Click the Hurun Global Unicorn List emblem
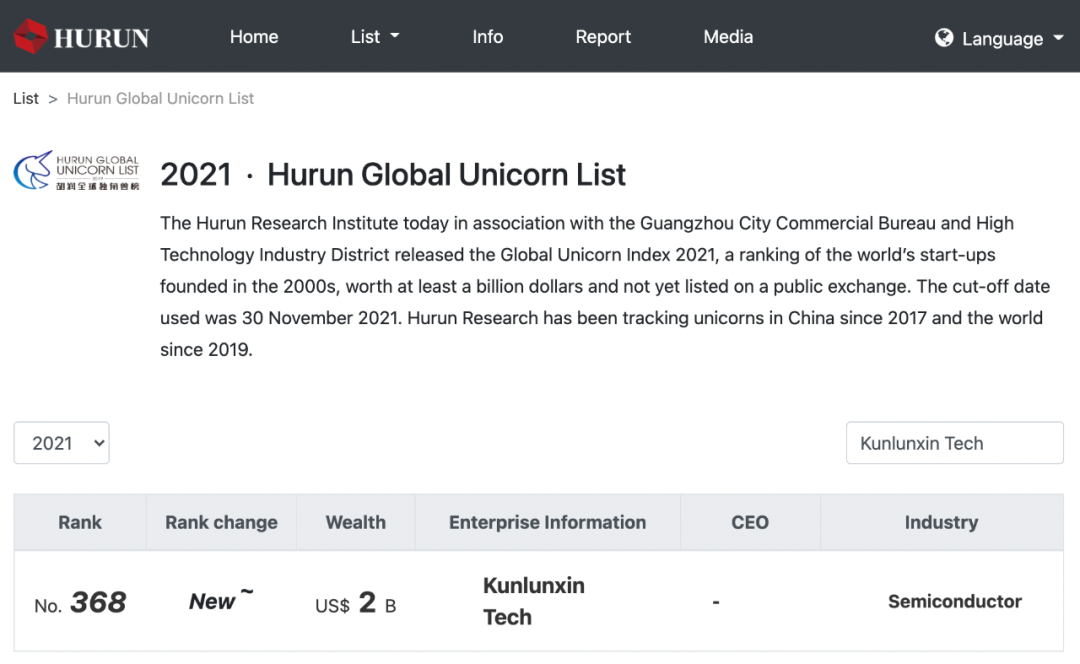Screen dimensions: 1080x664 [76, 170]
